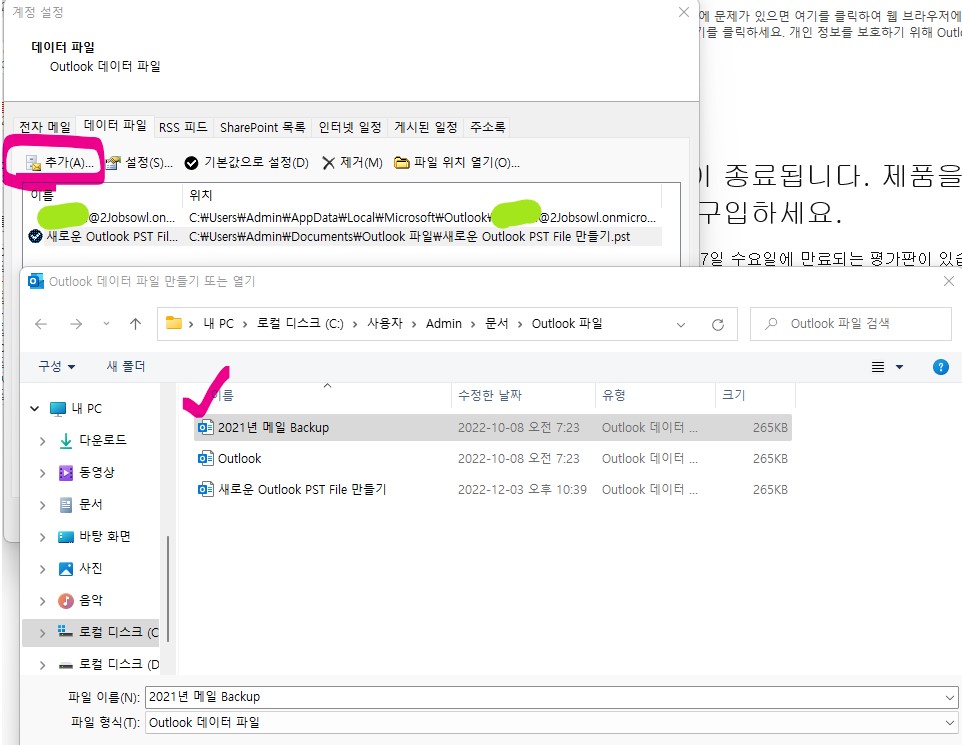Click the refresh icon in the address bar
The height and width of the screenshot is (745, 962).
tap(717, 323)
